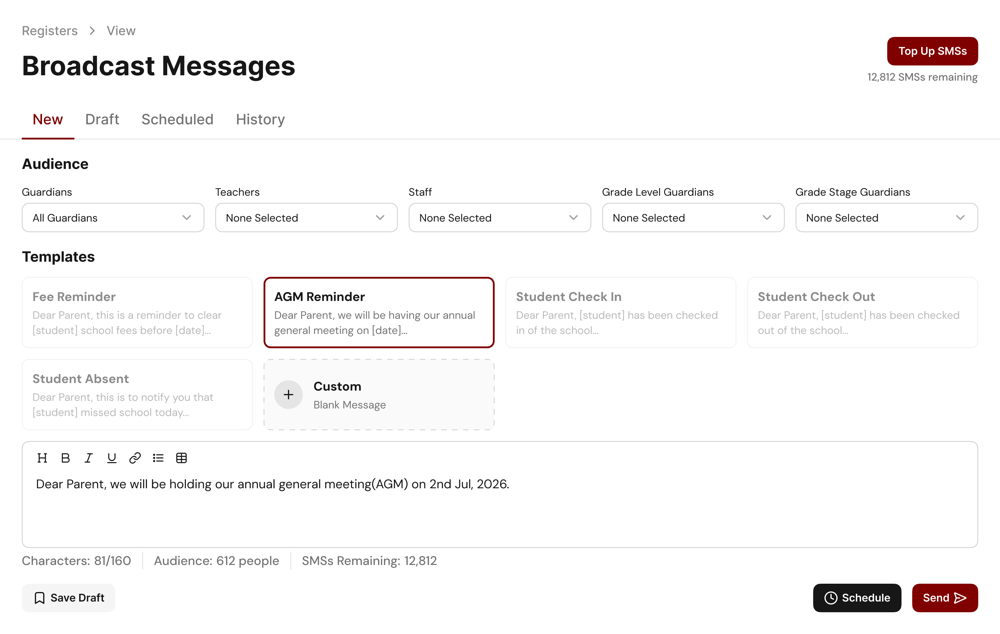
Task: Go to Registers breadcrumb link
Action: tap(50, 31)
